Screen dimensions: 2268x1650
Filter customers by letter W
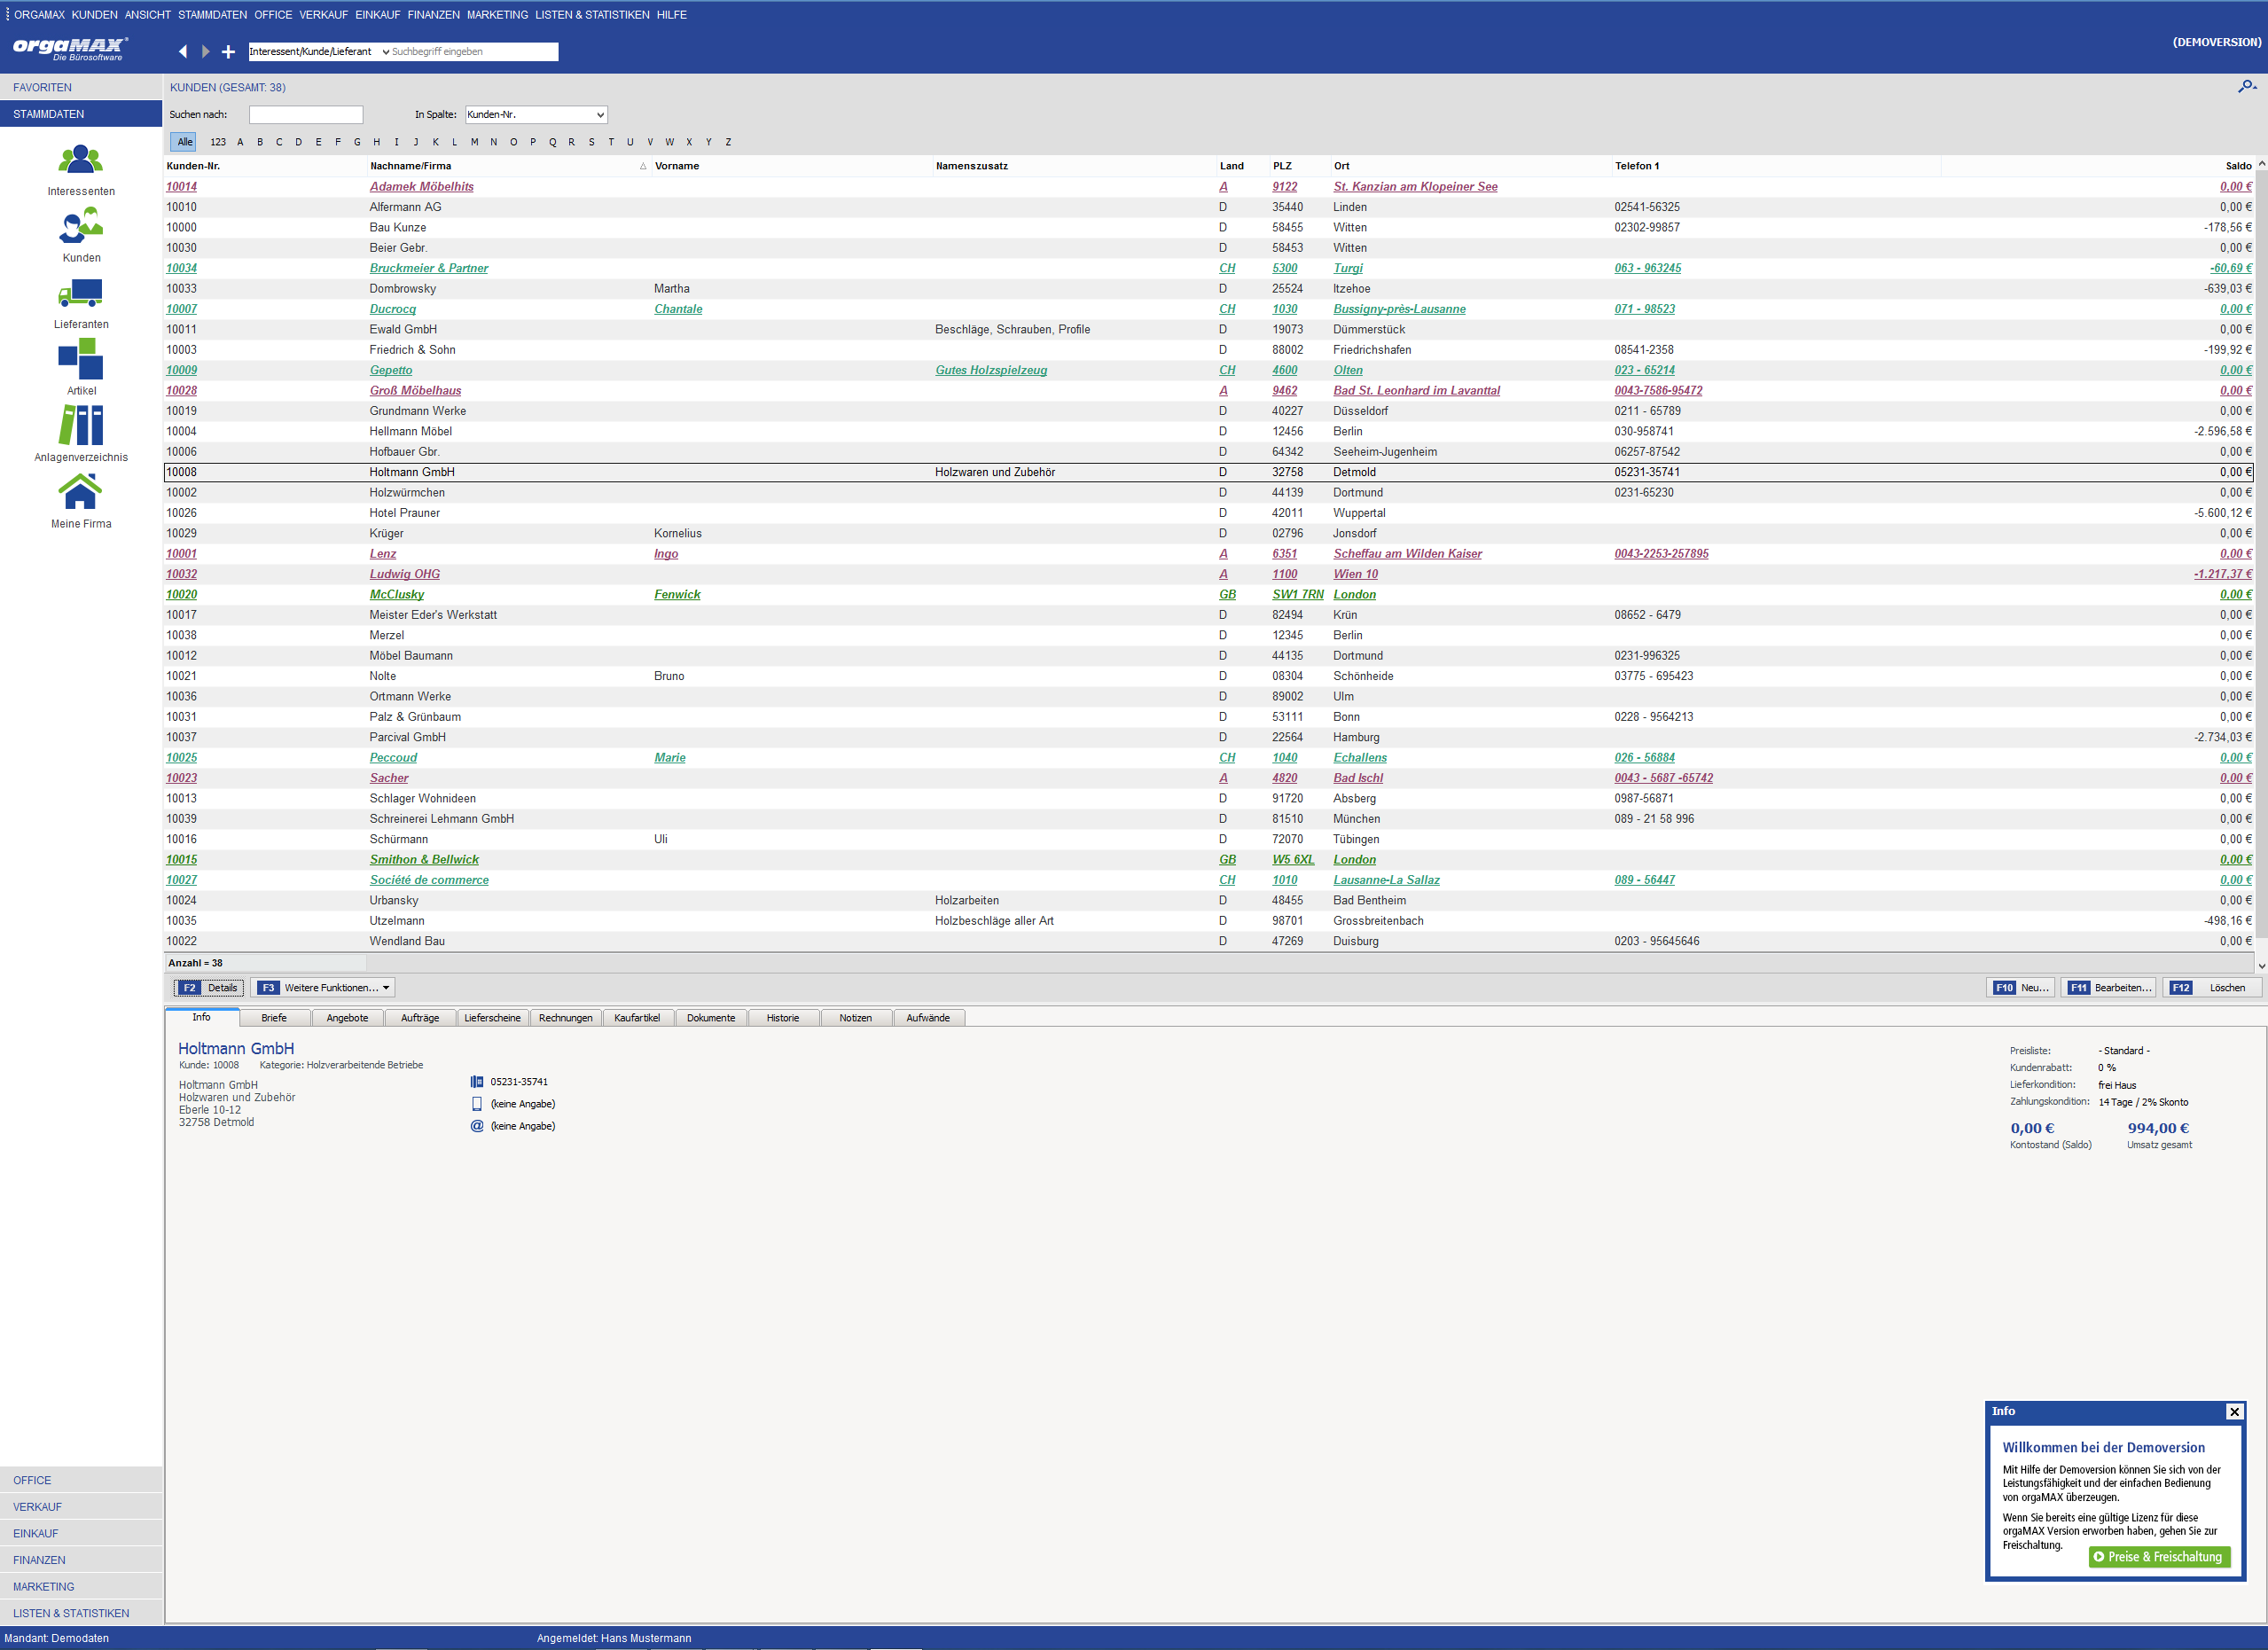[x=669, y=142]
